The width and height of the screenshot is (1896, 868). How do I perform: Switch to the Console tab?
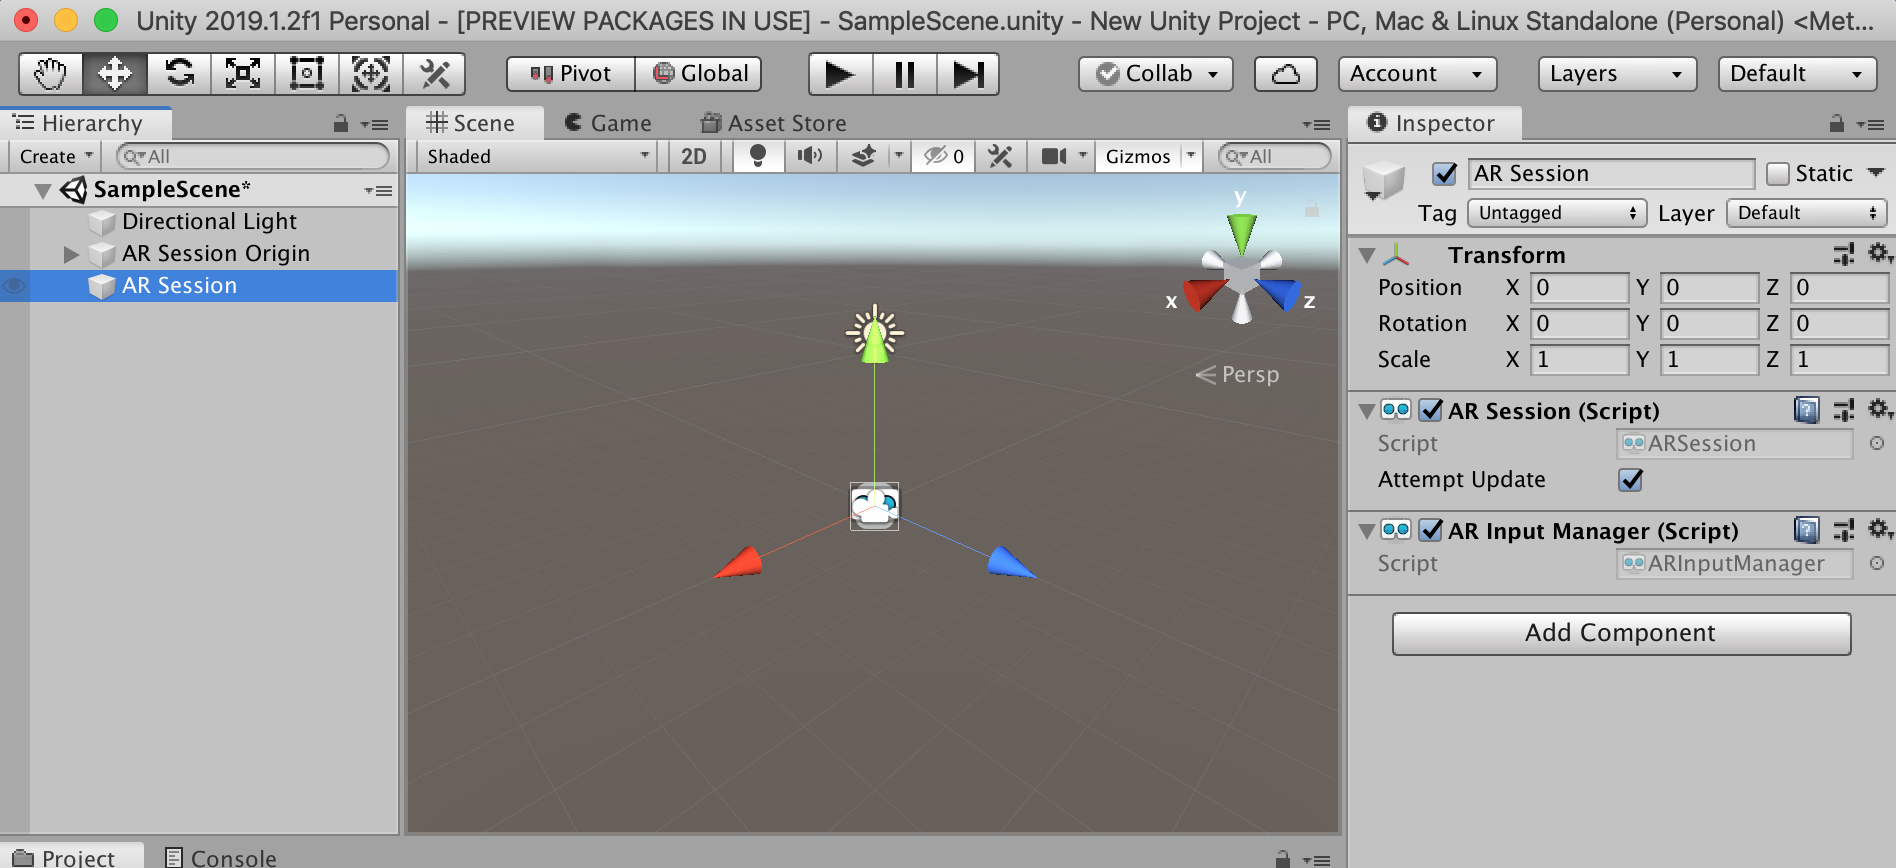coord(221,857)
